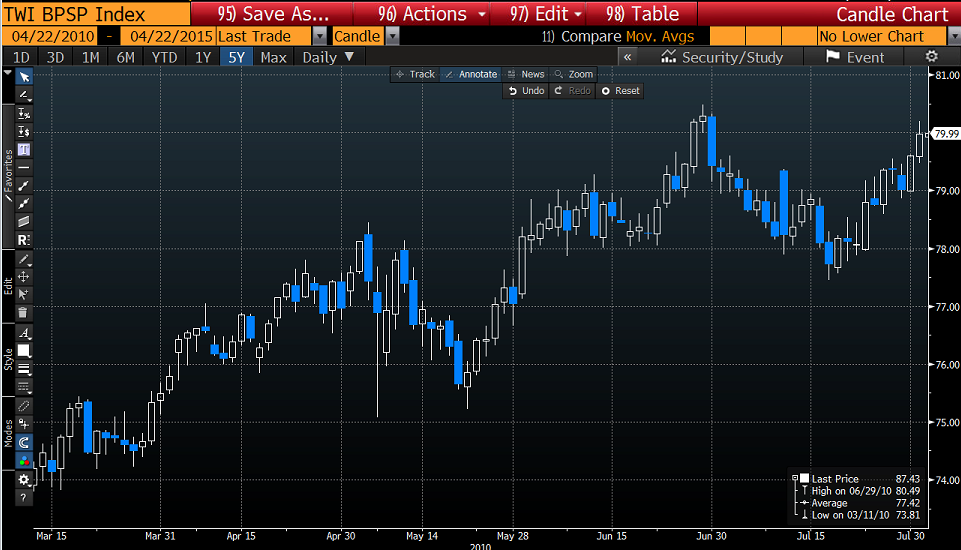The image size is (961, 550).
Task: Toggle the magnet snap mode
Action: click(x=23, y=442)
